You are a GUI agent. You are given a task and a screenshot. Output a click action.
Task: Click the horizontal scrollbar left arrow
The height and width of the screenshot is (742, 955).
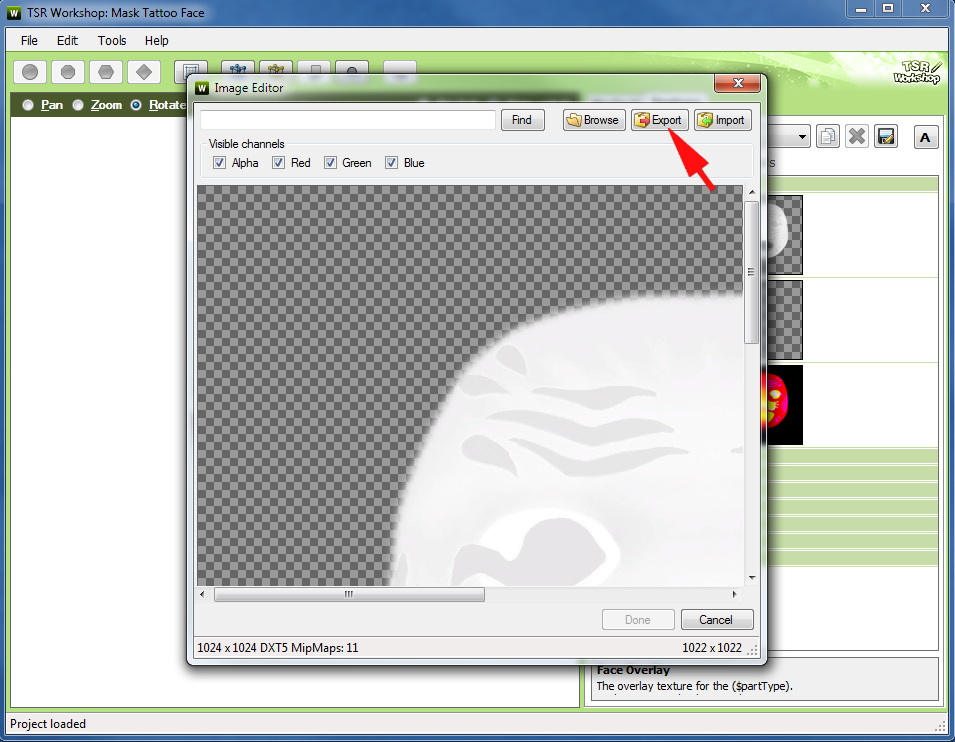203,594
